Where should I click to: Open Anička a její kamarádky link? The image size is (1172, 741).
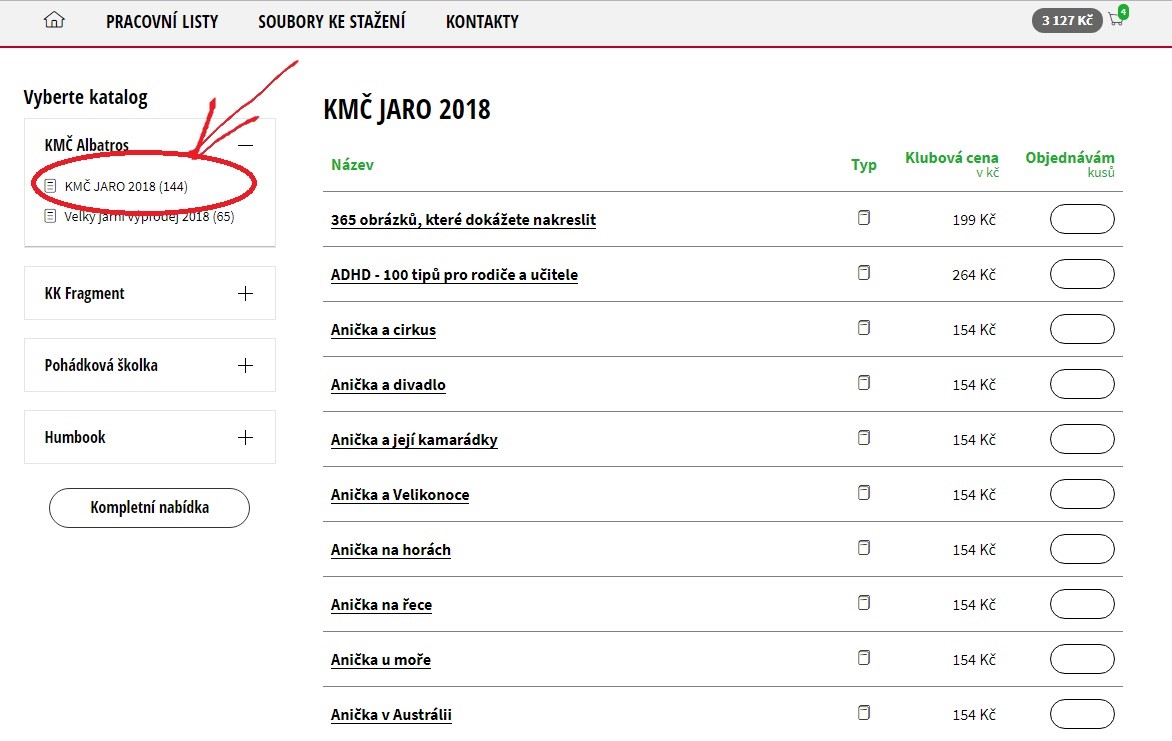tap(414, 440)
